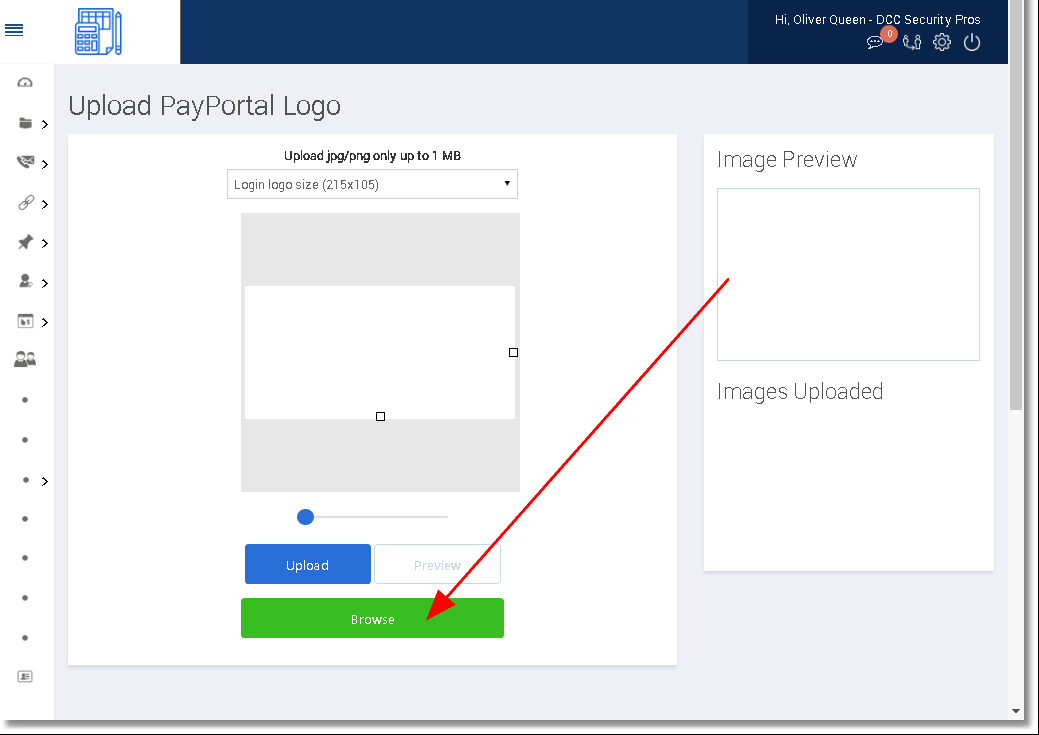This screenshot has width=1039, height=735.
Task: Open the Login logo size dropdown
Action: point(372,184)
